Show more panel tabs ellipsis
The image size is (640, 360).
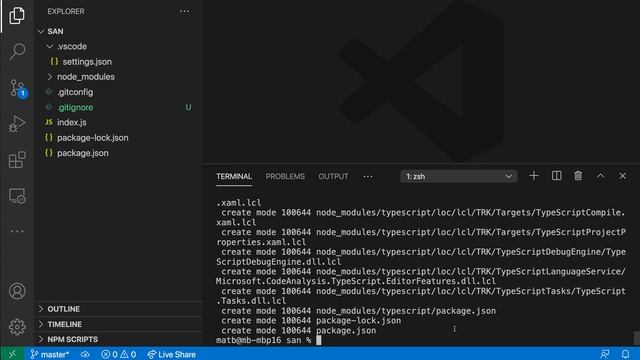[368, 176]
